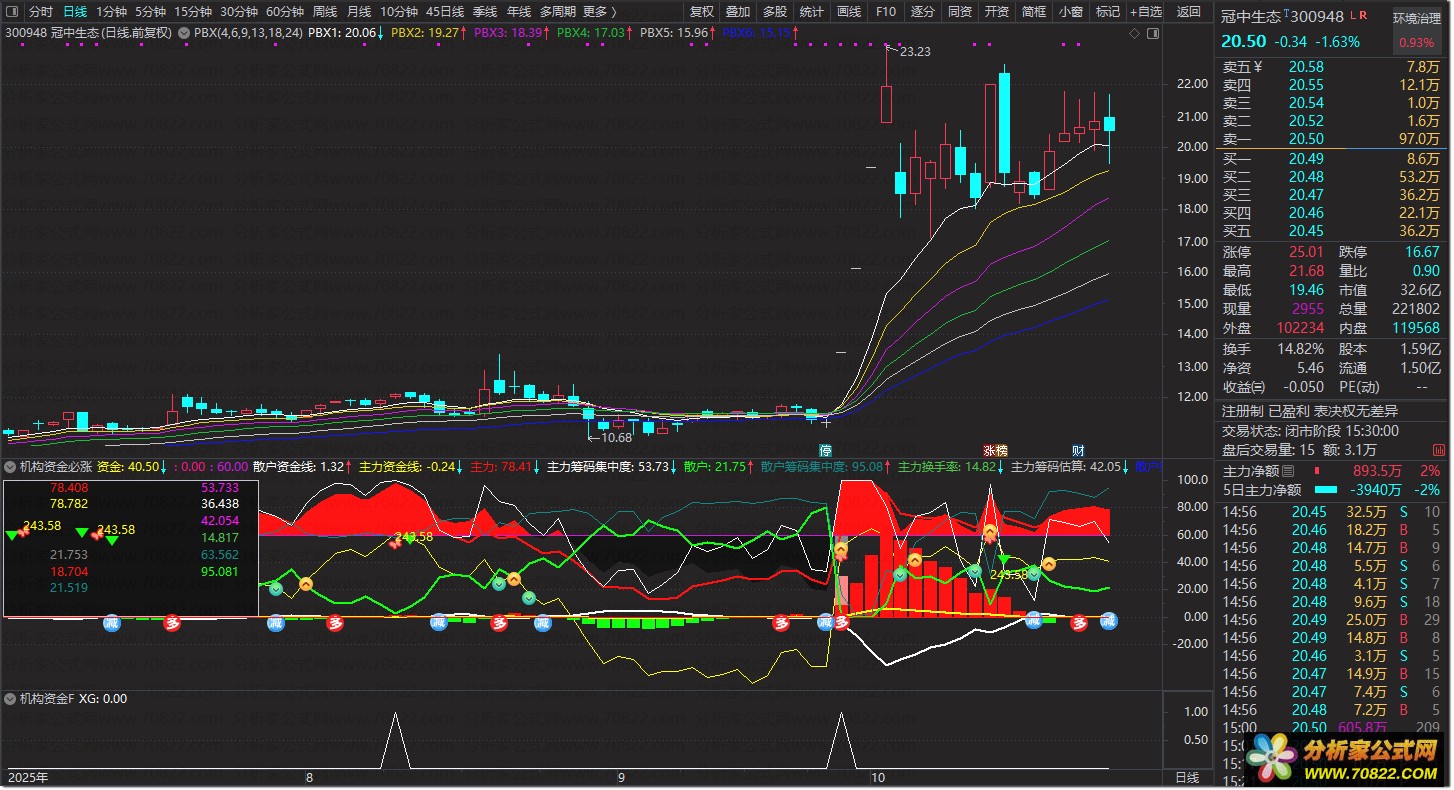Toggle 画线 drawing tools
The width and height of the screenshot is (1454, 790).
click(848, 12)
